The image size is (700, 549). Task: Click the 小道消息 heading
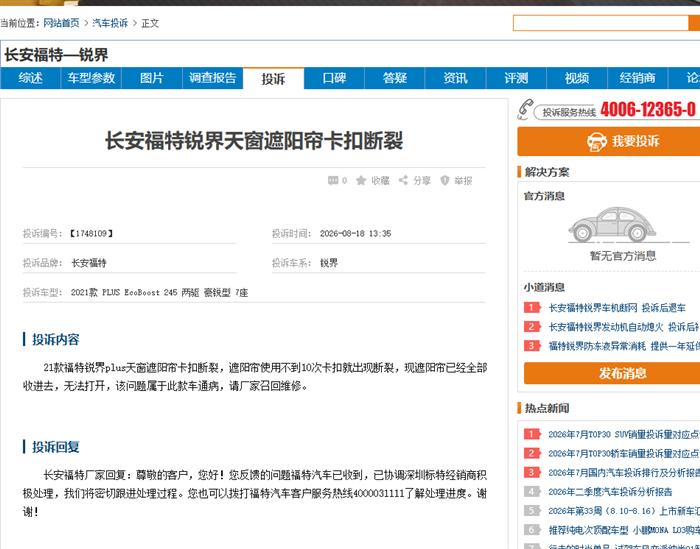click(x=544, y=287)
